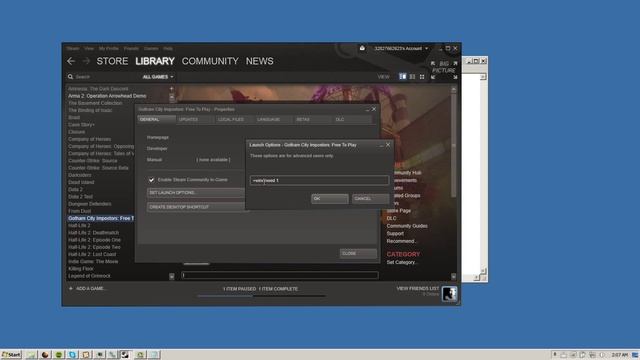Image resolution: width=640 pixels, height=360 pixels.
Task: Select Gotham City Impostors in game list
Action: pyautogui.click(x=100, y=218)
